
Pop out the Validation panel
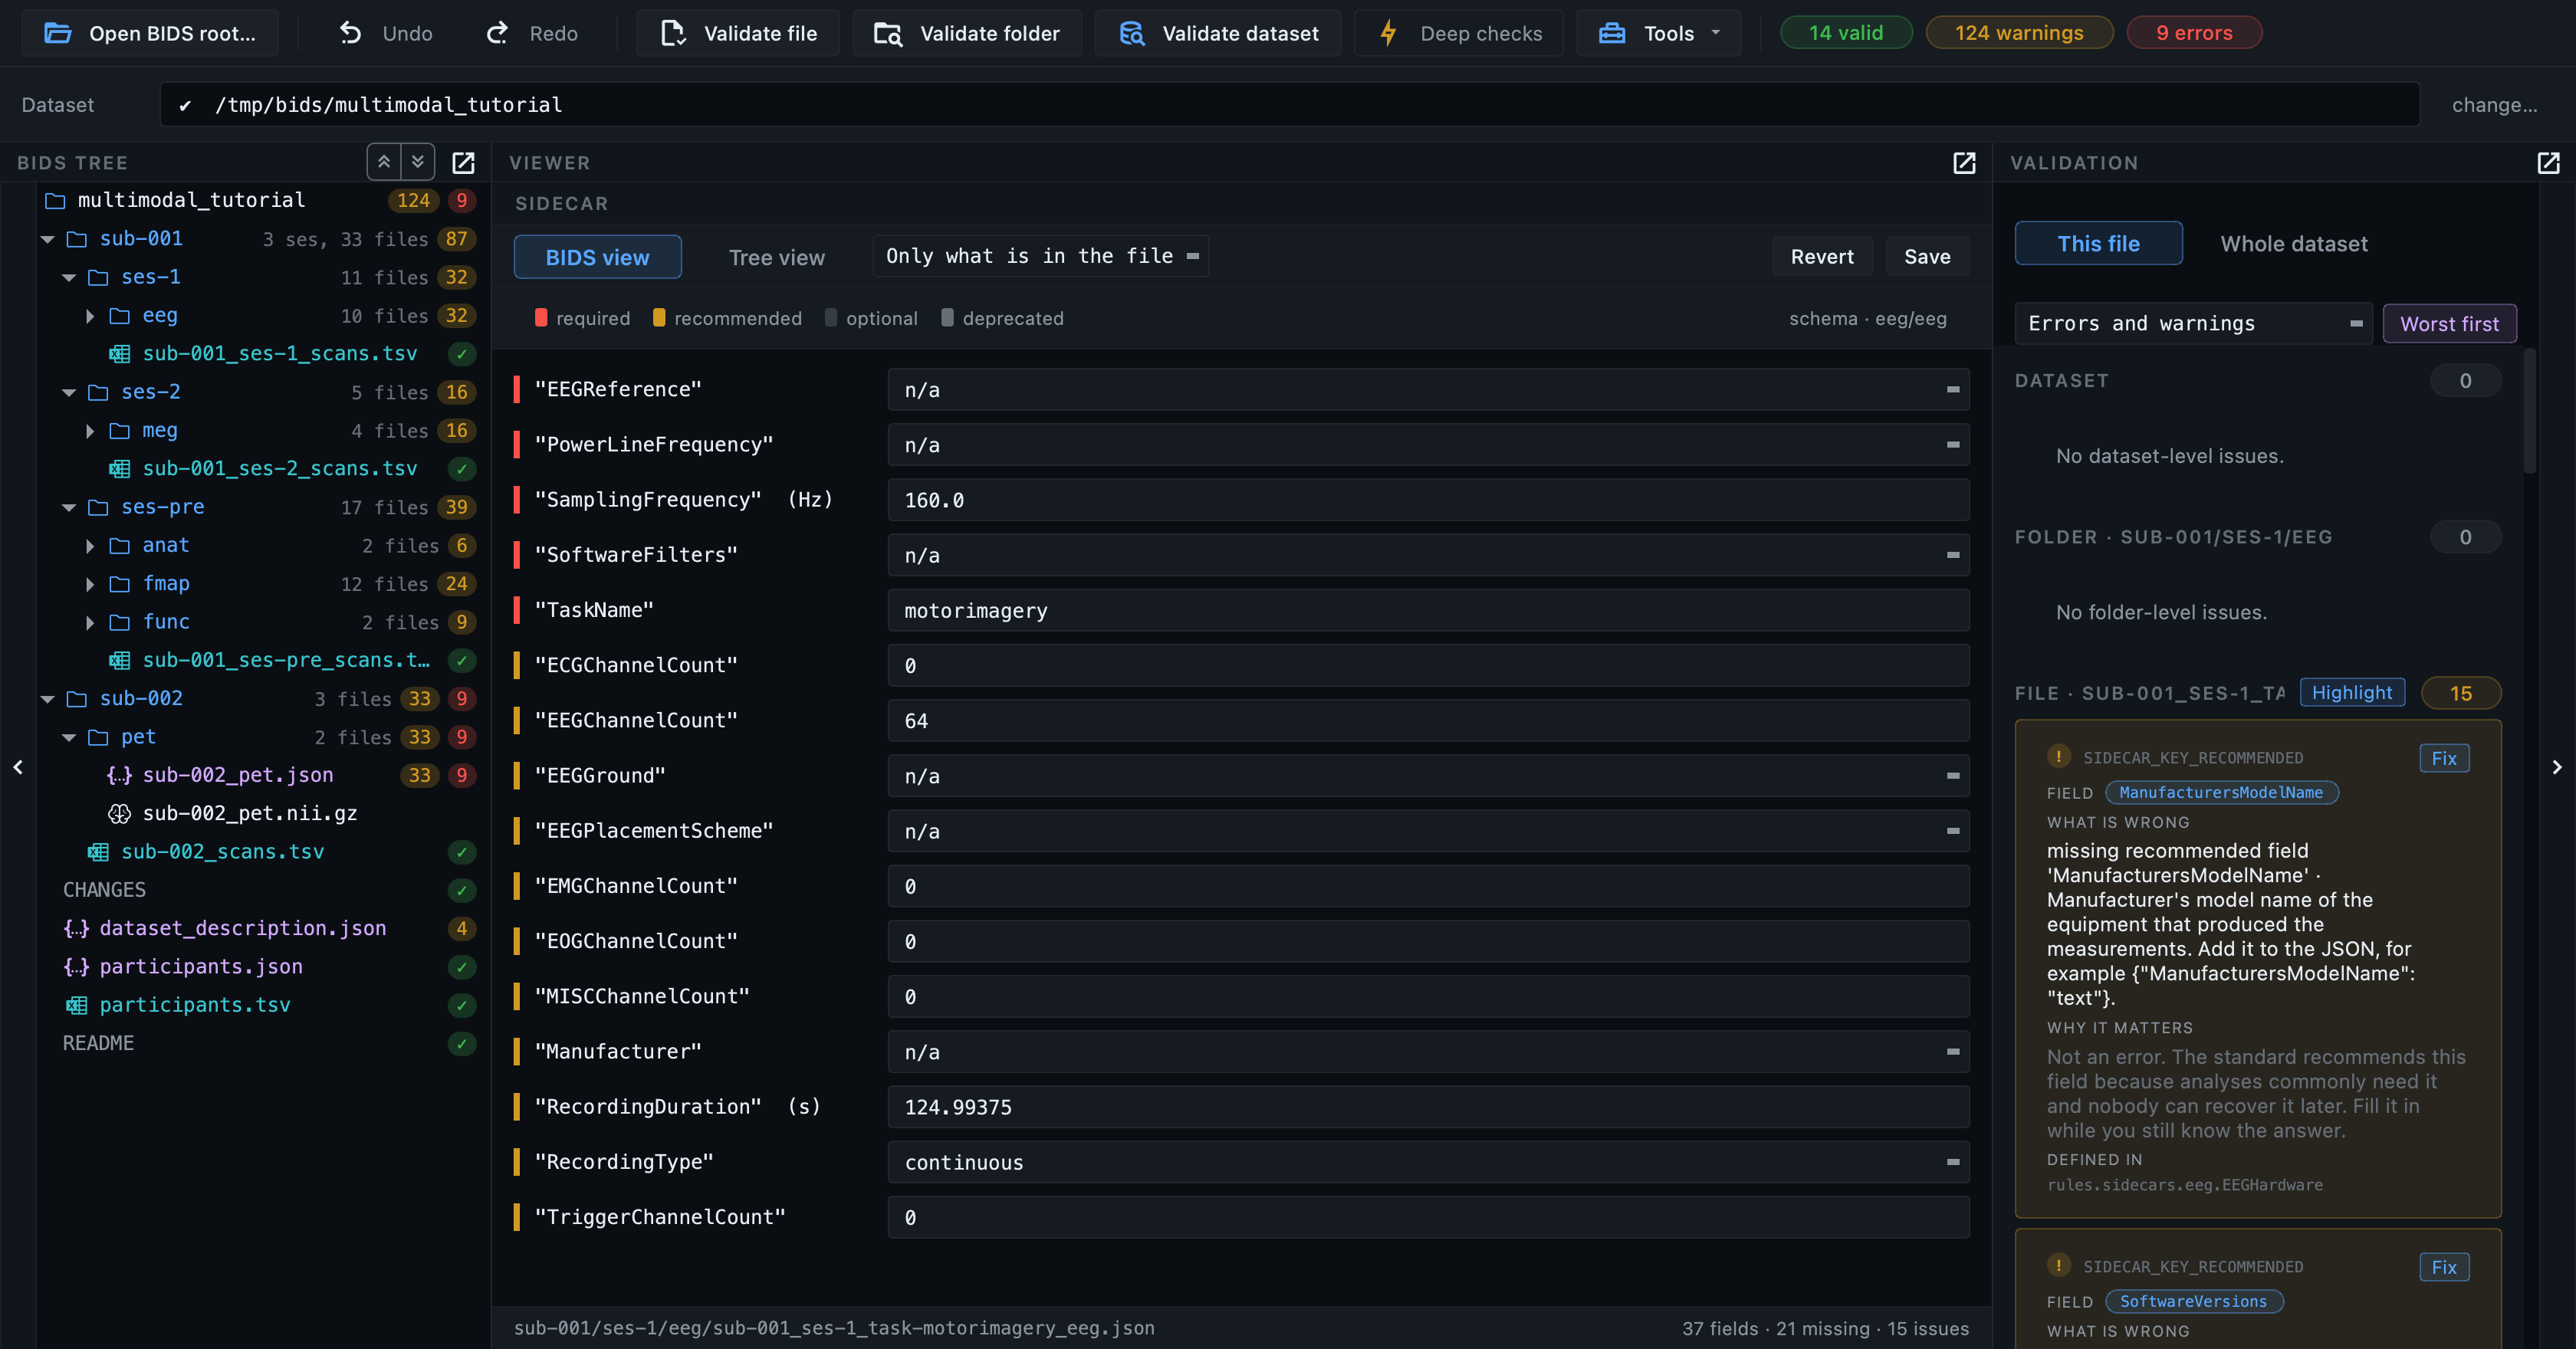point(2548,162)
